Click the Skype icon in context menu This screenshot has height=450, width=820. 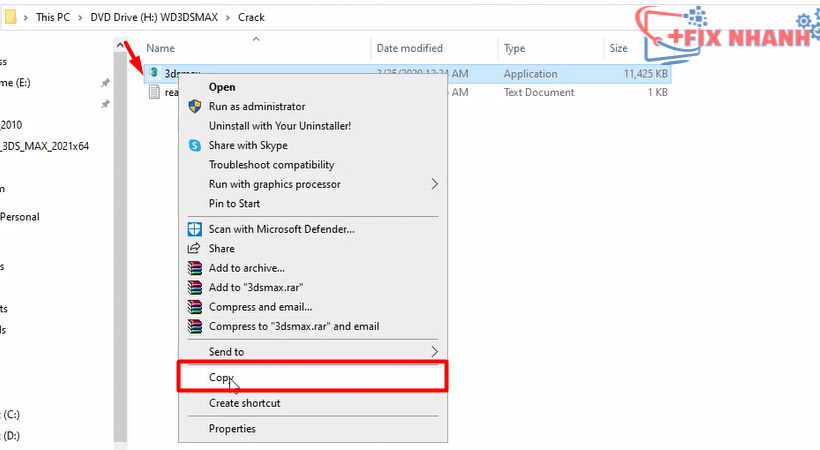(195, 146)
